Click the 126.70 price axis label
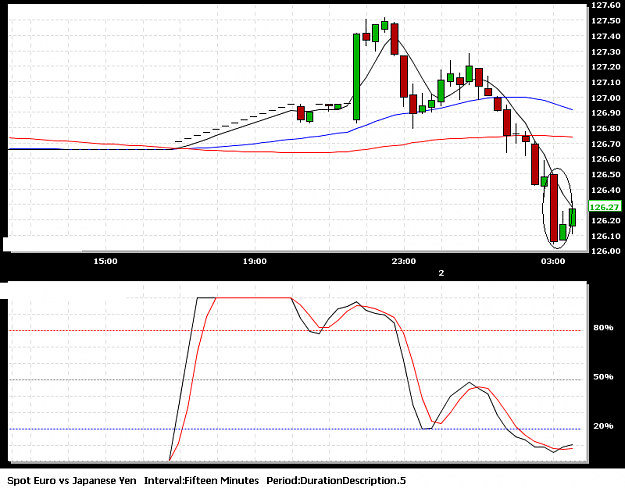 [x=606, y=144]
